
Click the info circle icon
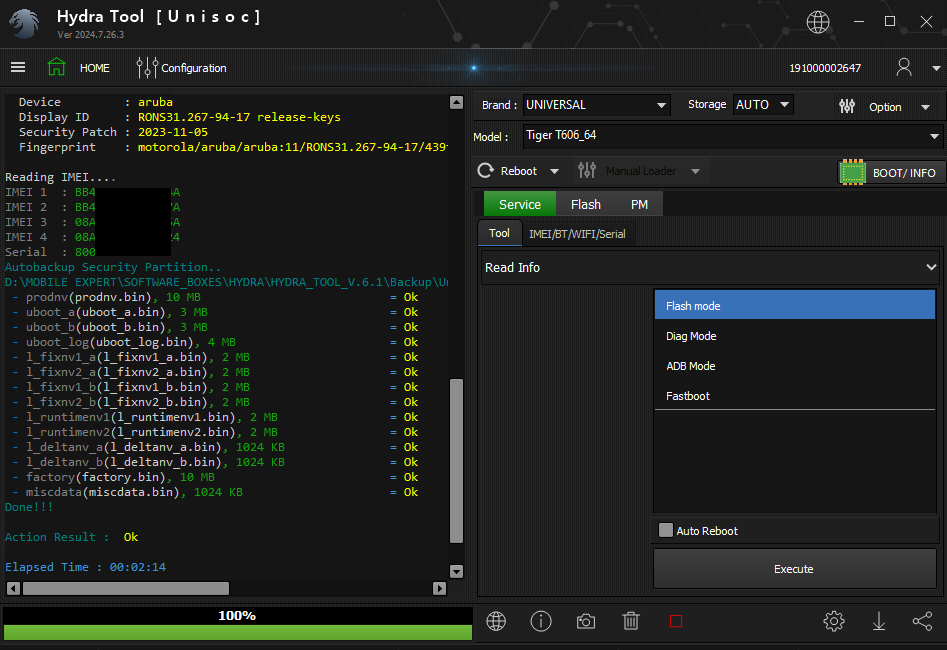click(x=541, y=621)
